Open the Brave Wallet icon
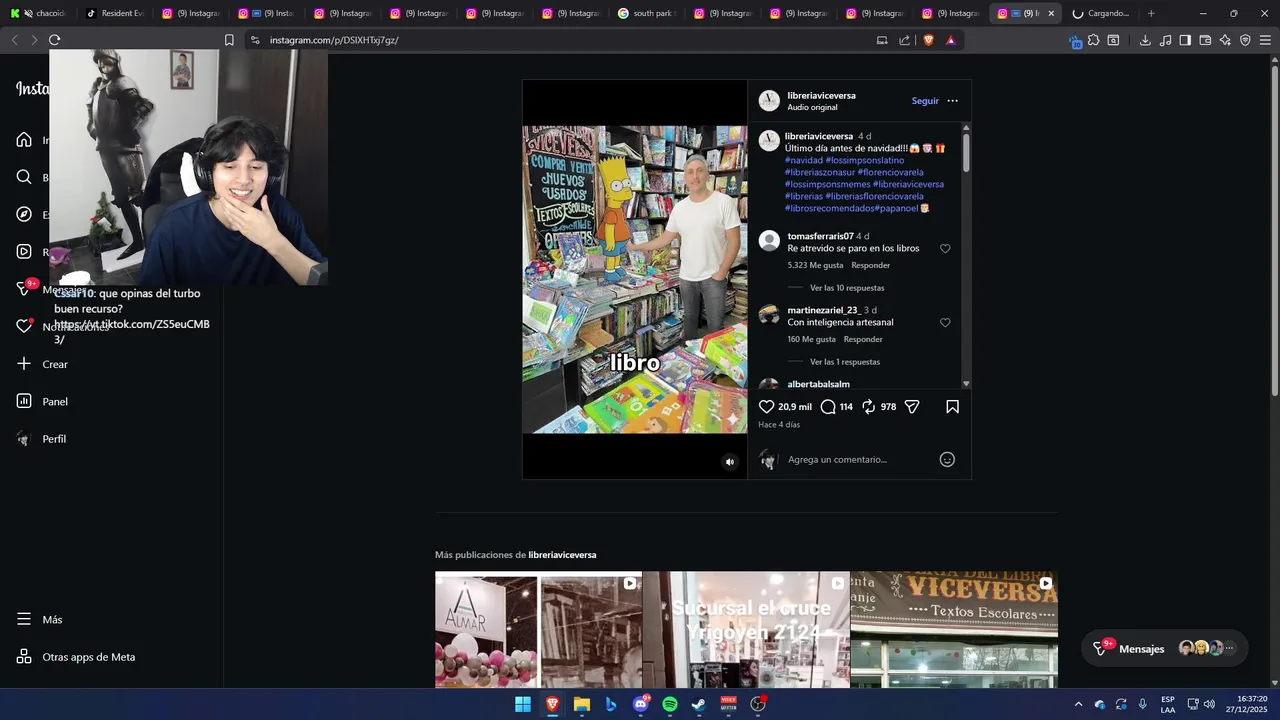The width and height of the screenshot is (1280, 720). click(x=1205, y=40)
